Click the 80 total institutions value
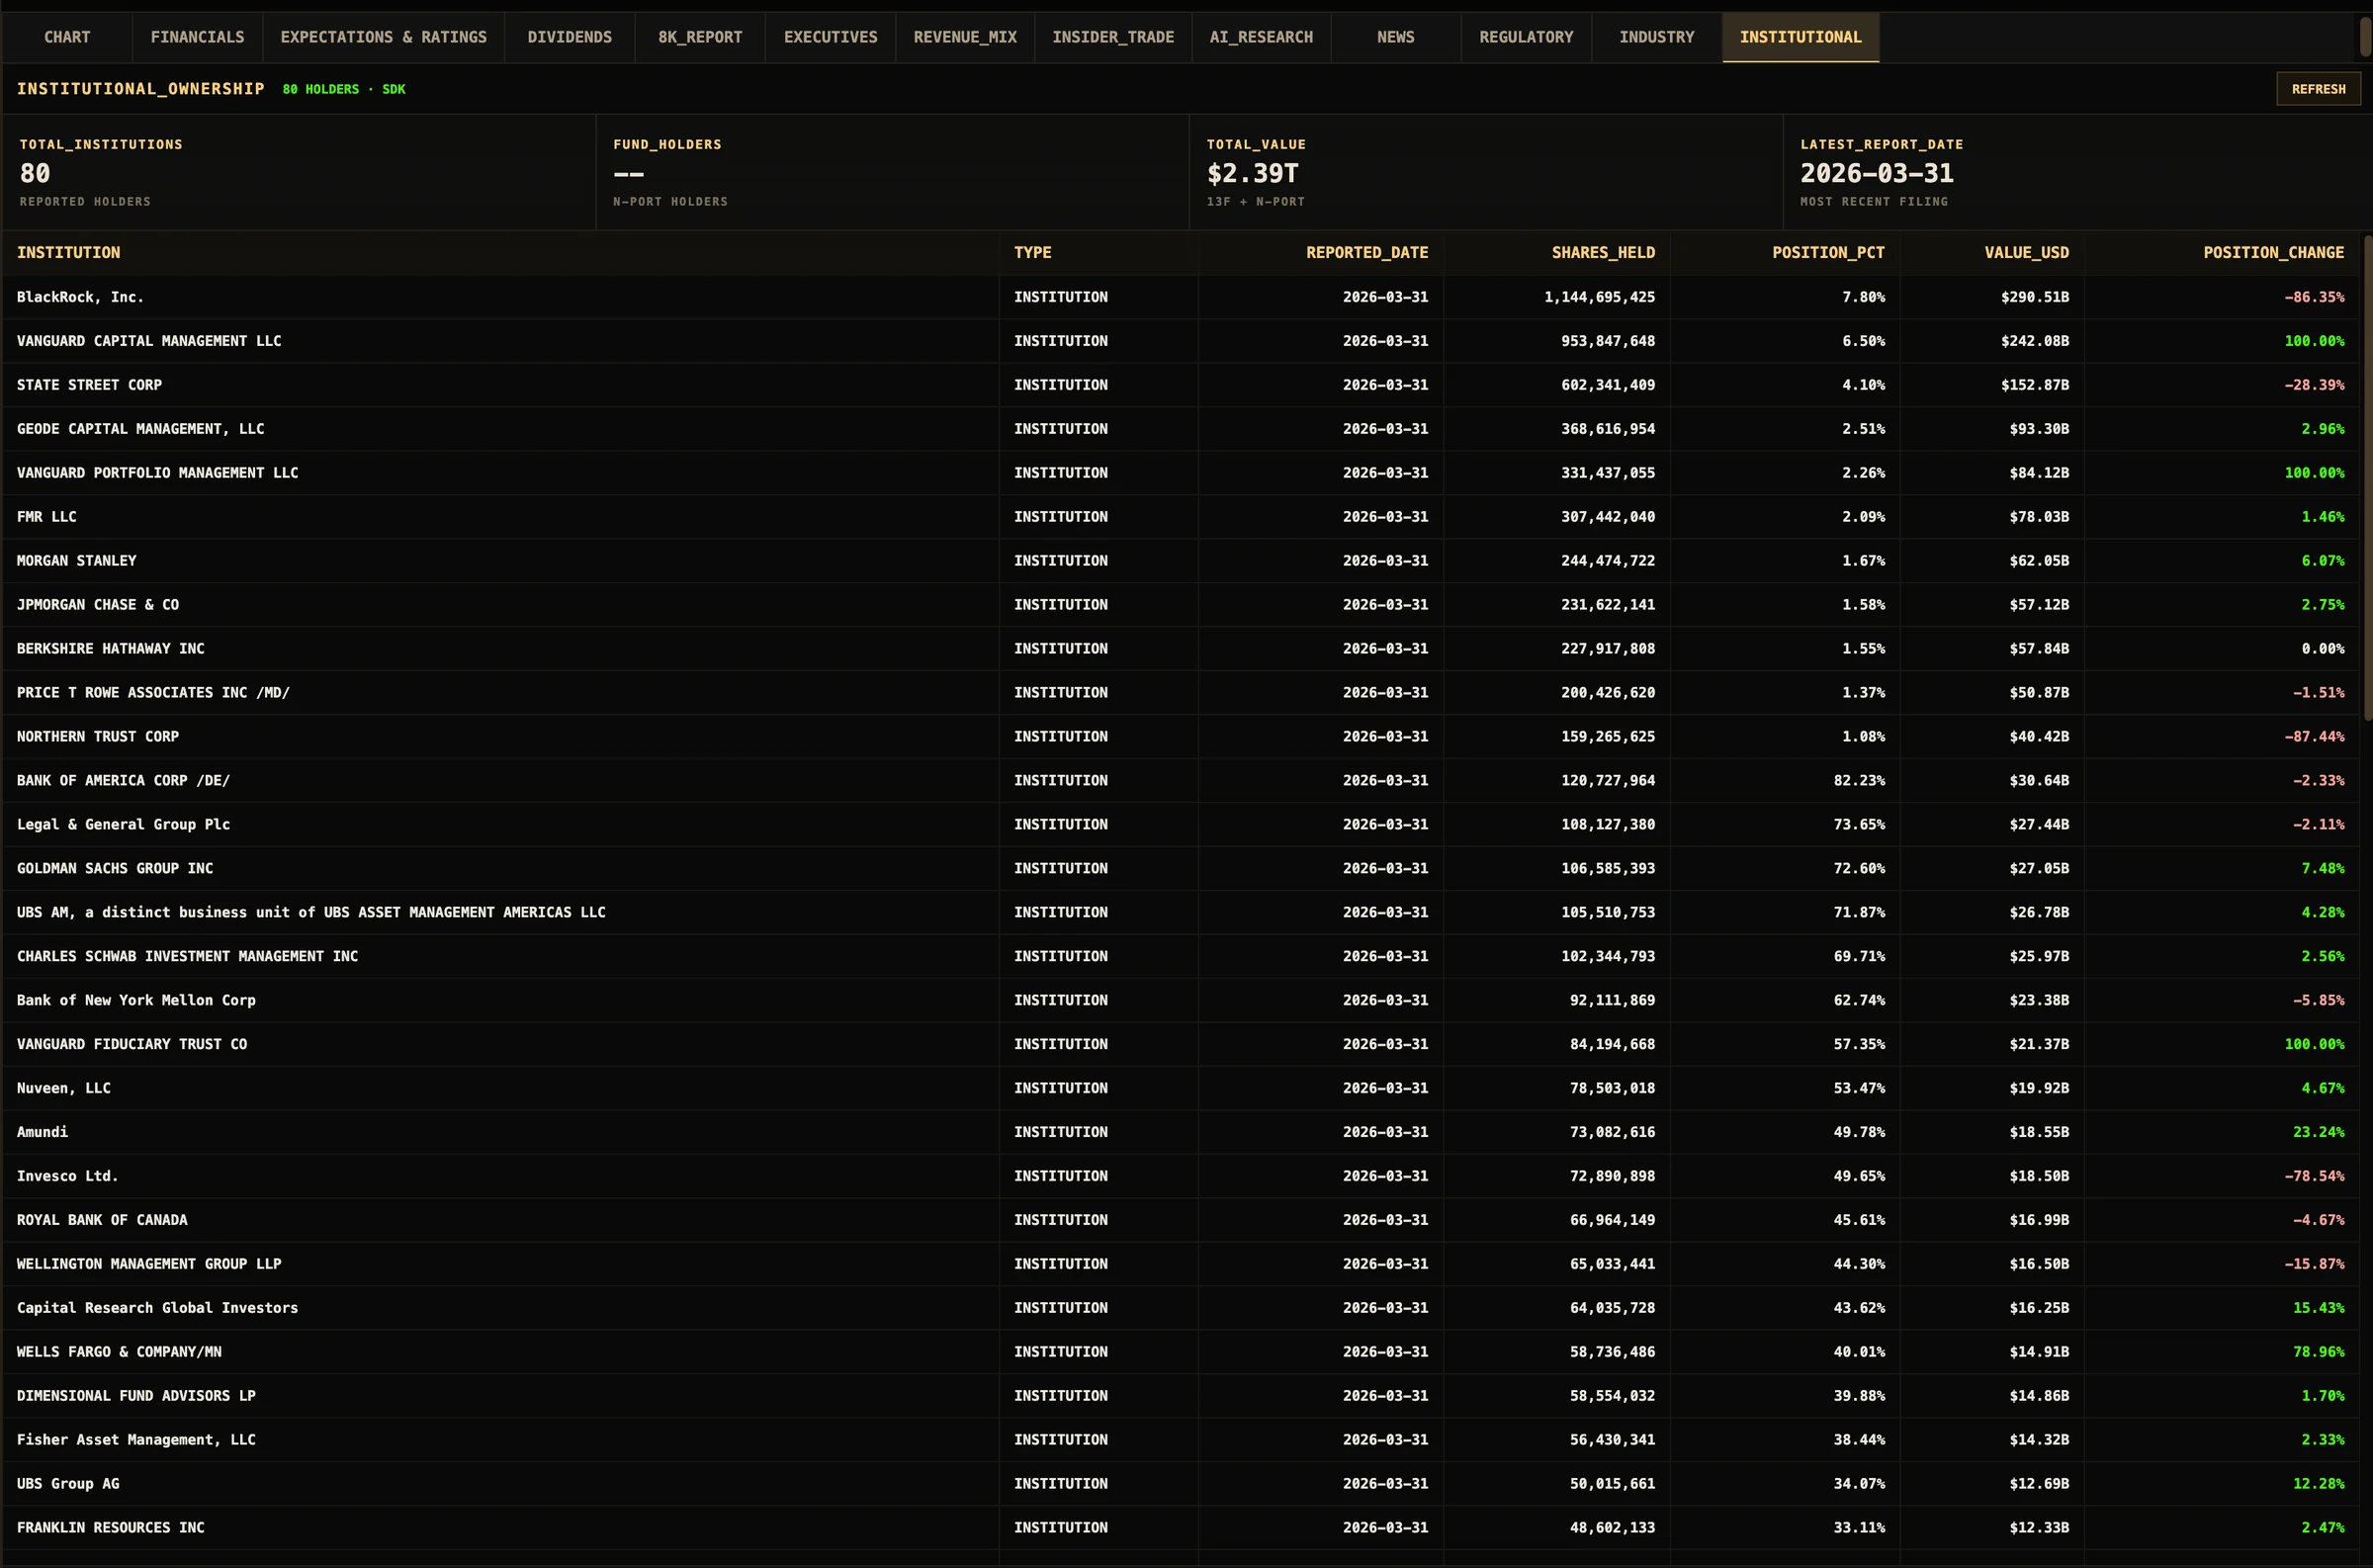2373x1568 pixels. click(x=35, y=174)
